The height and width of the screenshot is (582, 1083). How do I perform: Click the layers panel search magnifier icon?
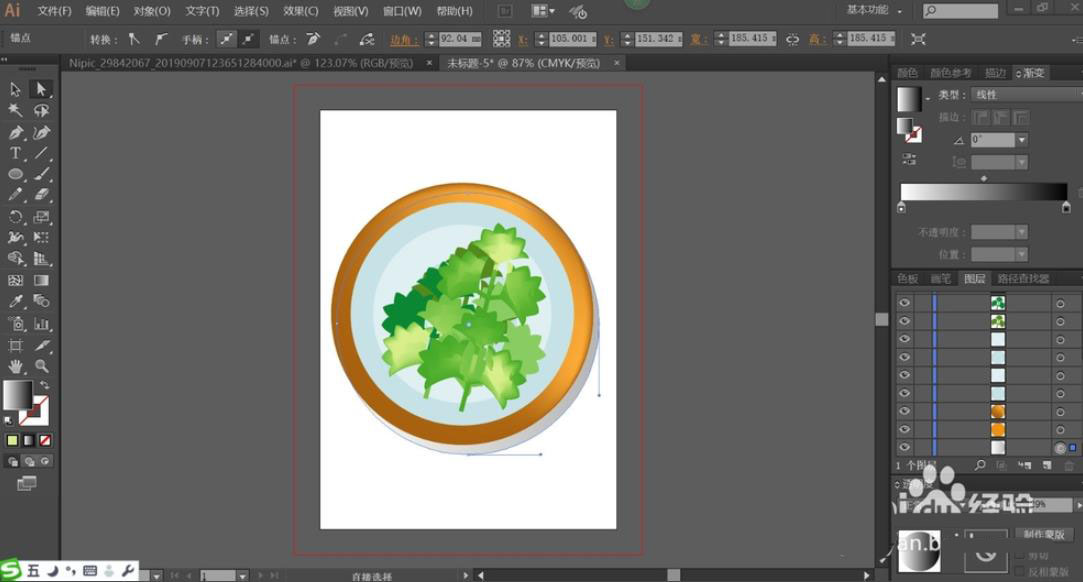[x=979, y=465]
